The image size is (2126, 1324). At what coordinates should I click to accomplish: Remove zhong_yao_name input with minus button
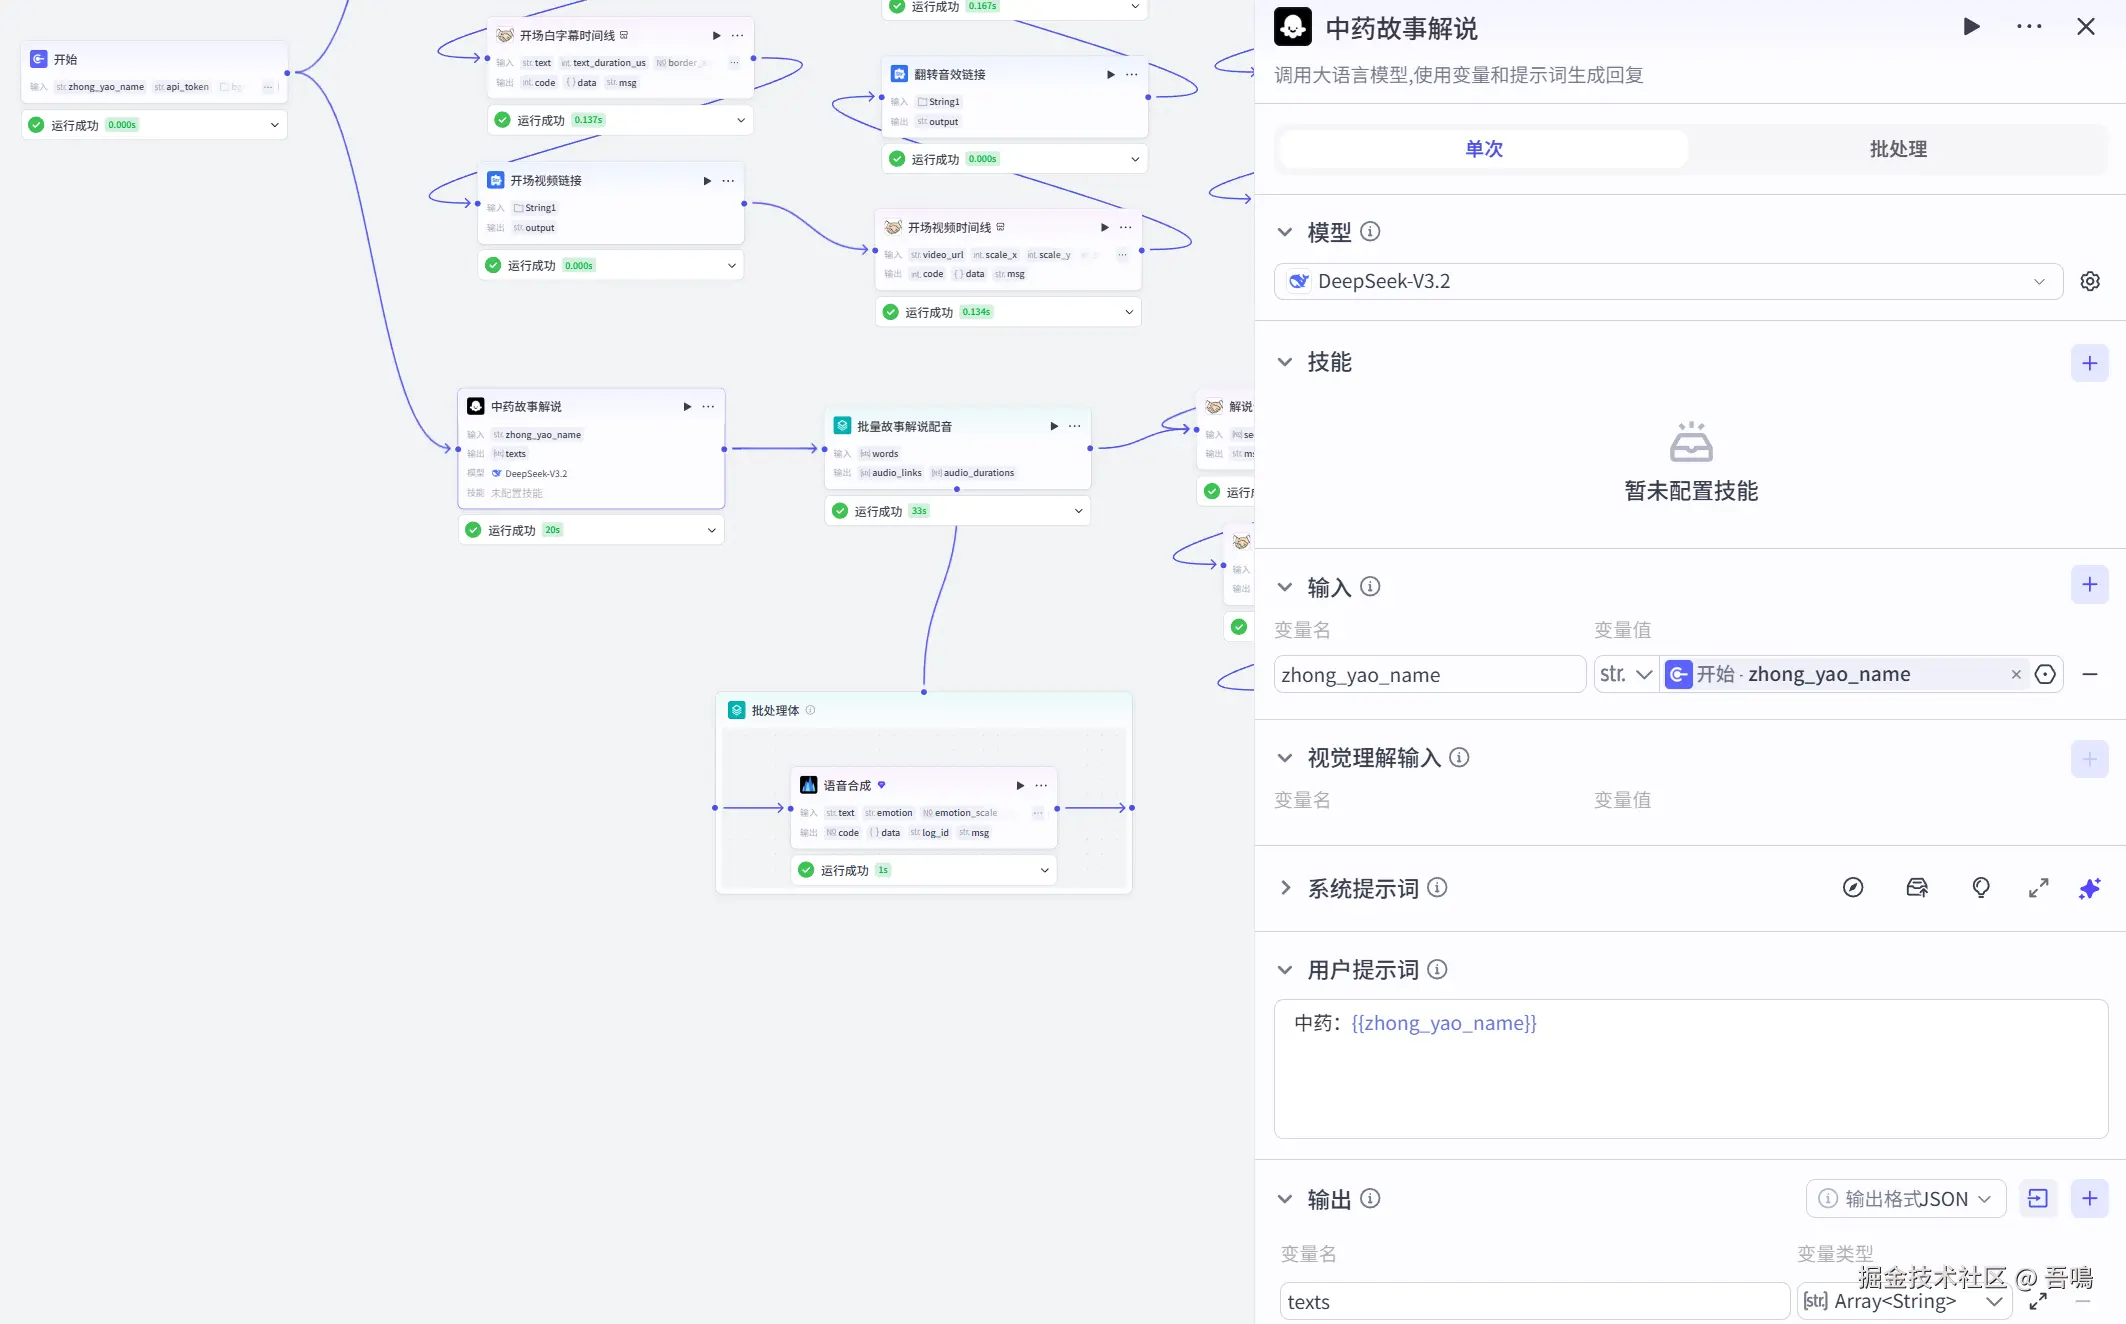click(2089, 675)
